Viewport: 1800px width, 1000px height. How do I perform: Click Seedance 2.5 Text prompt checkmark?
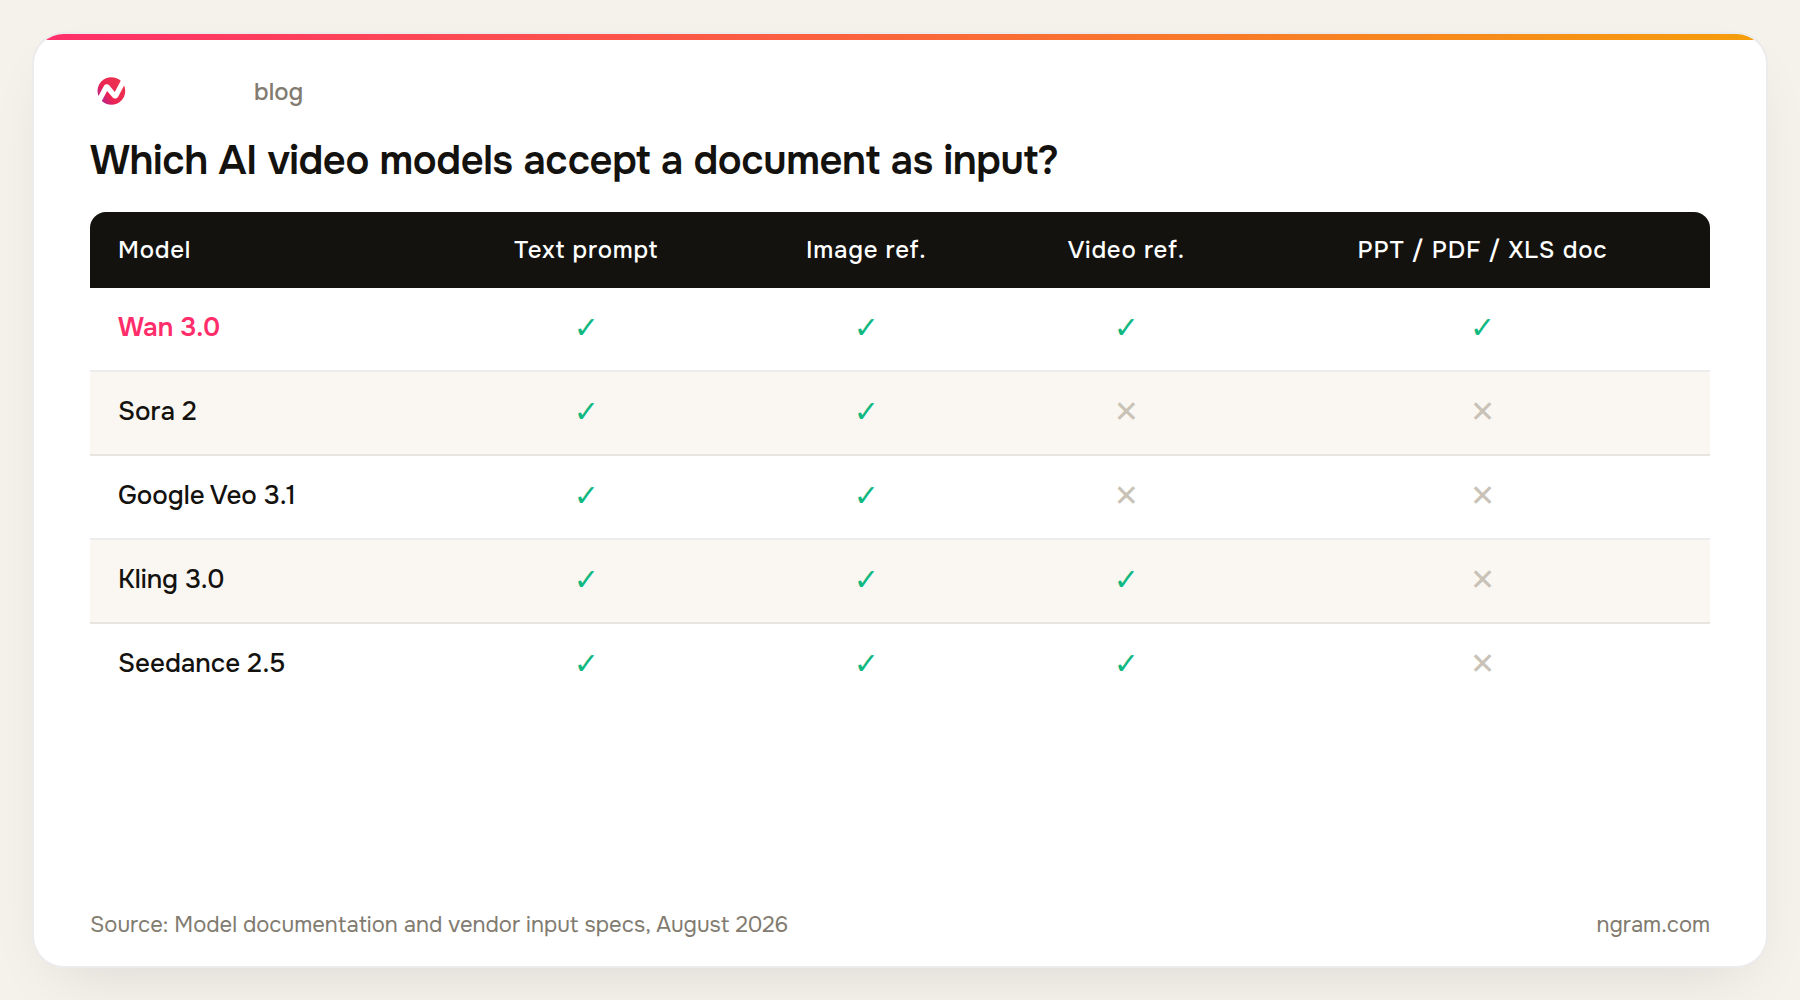[586, 663]
